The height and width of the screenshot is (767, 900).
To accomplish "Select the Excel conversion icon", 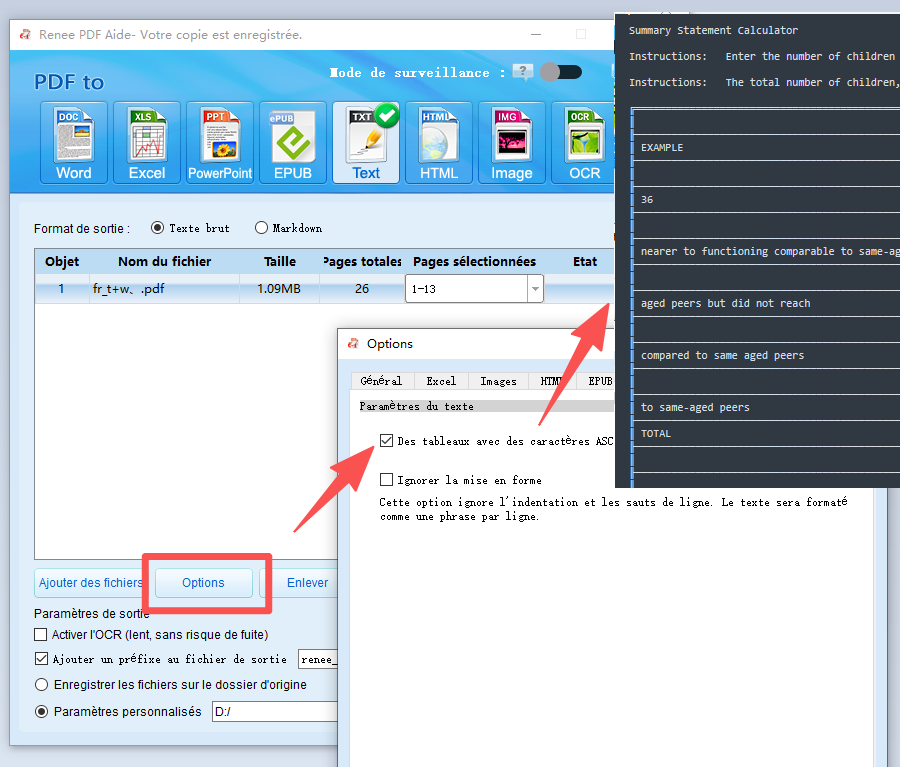I will [146, 141].
